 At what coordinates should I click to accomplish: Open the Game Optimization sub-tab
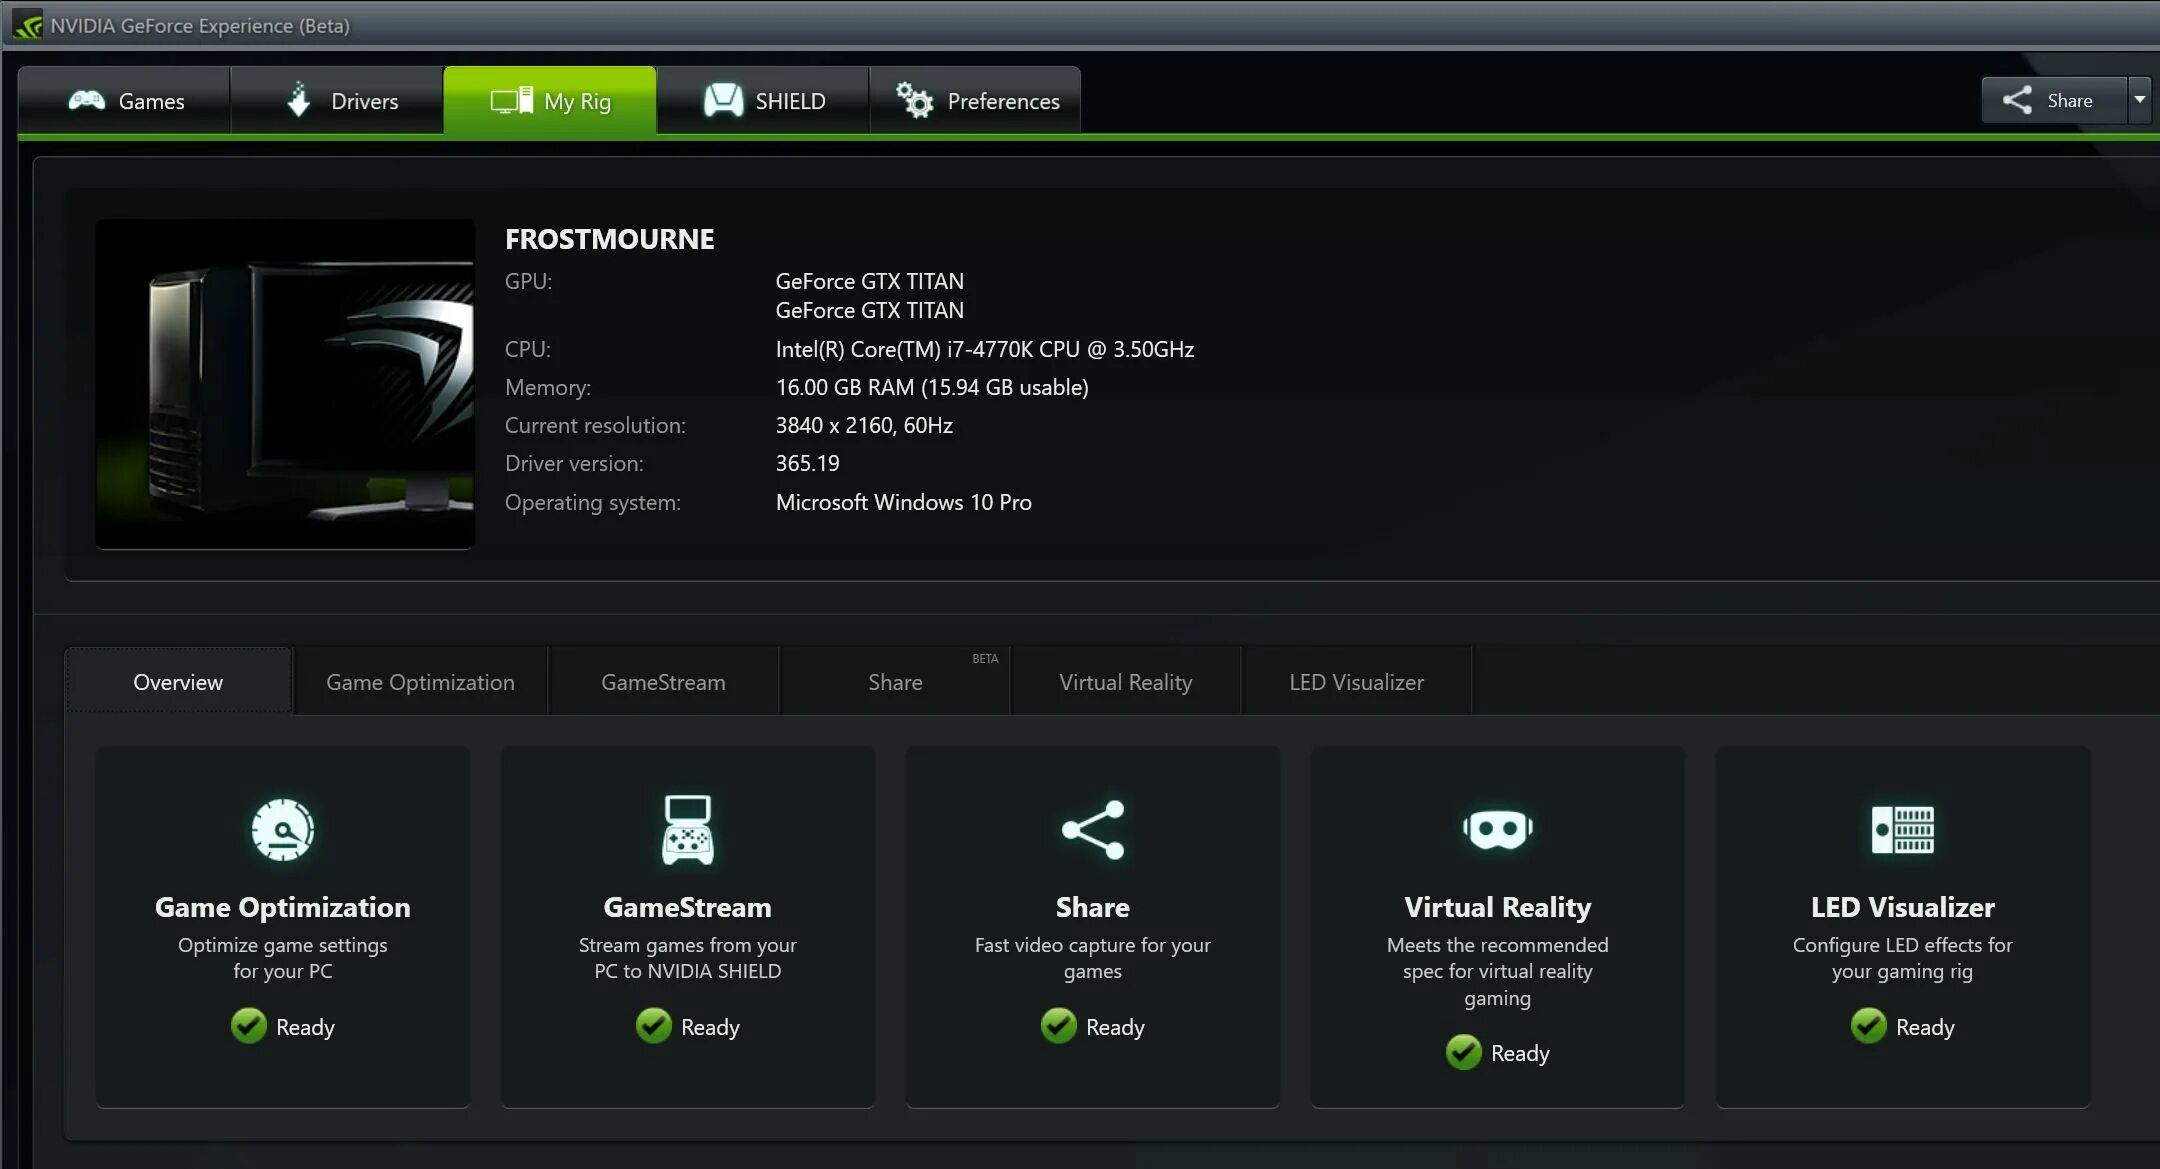point(421,682)
